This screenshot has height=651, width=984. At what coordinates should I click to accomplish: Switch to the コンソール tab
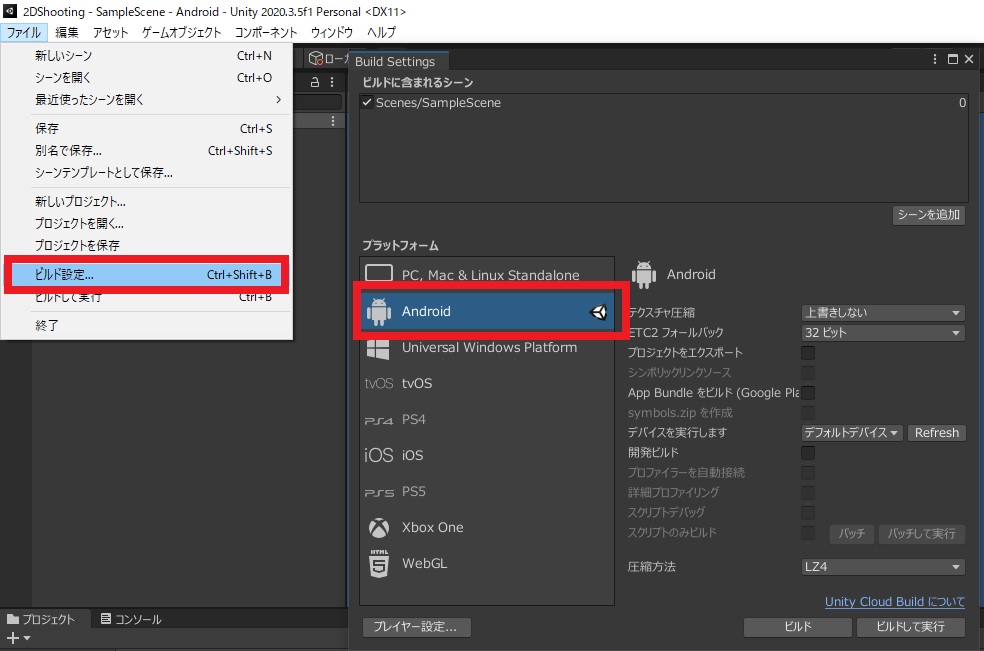click(131, 619)
